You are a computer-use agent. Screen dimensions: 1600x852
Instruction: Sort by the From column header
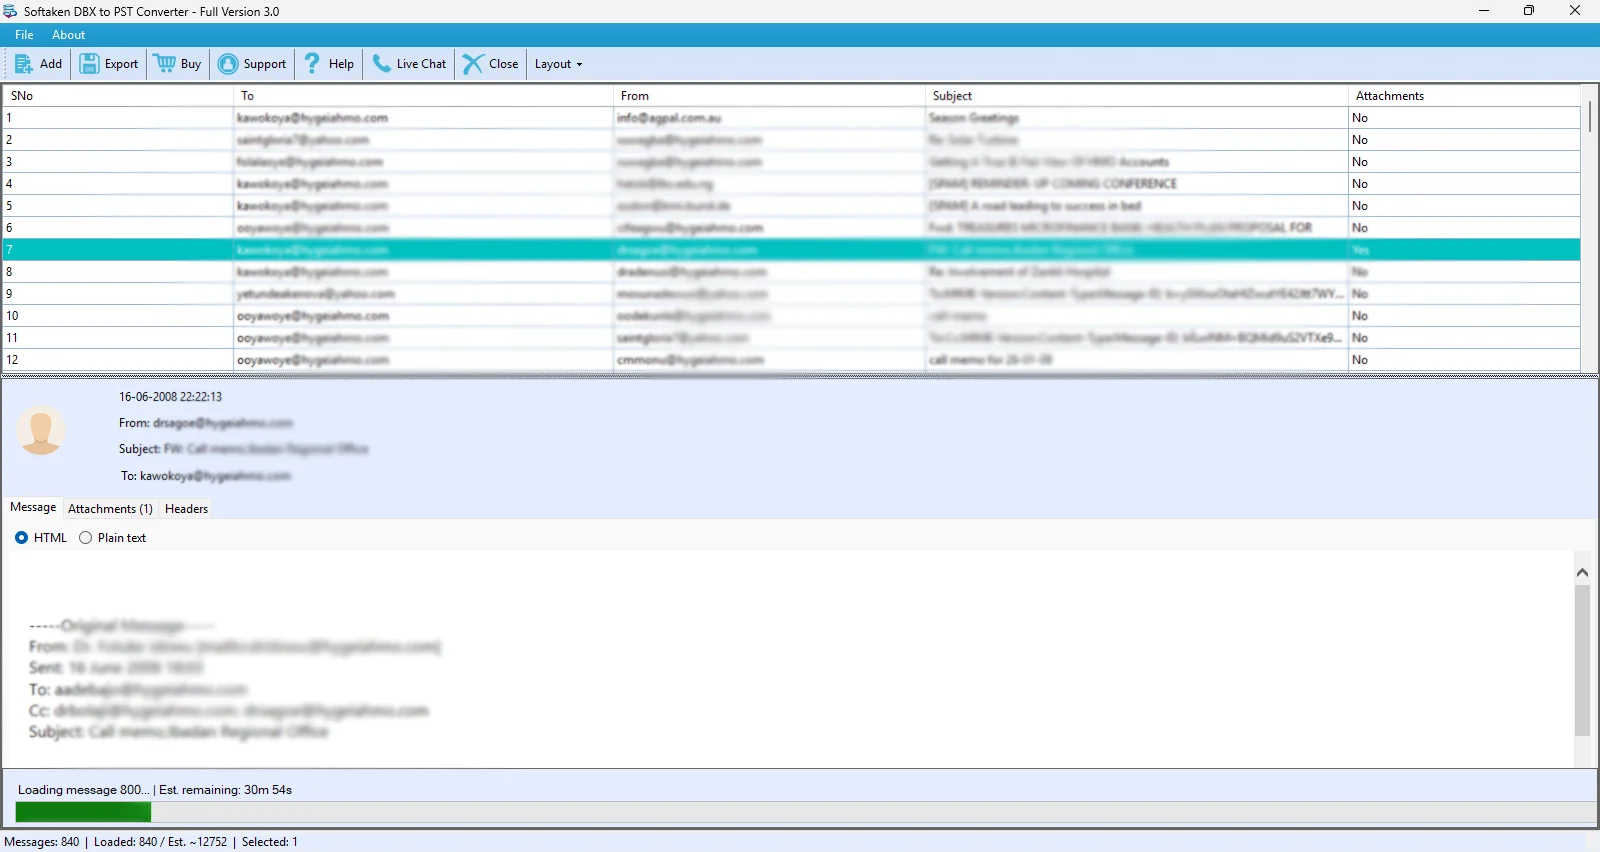click(770, 96)
